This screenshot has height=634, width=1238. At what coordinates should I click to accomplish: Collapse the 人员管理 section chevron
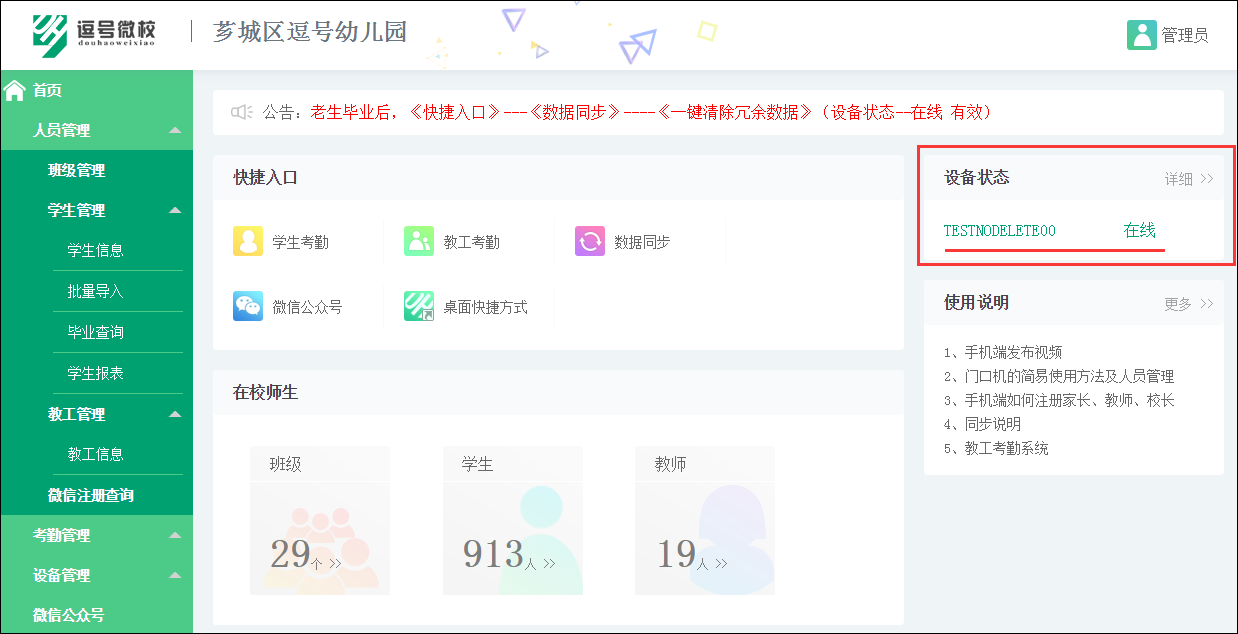(177, 130)
